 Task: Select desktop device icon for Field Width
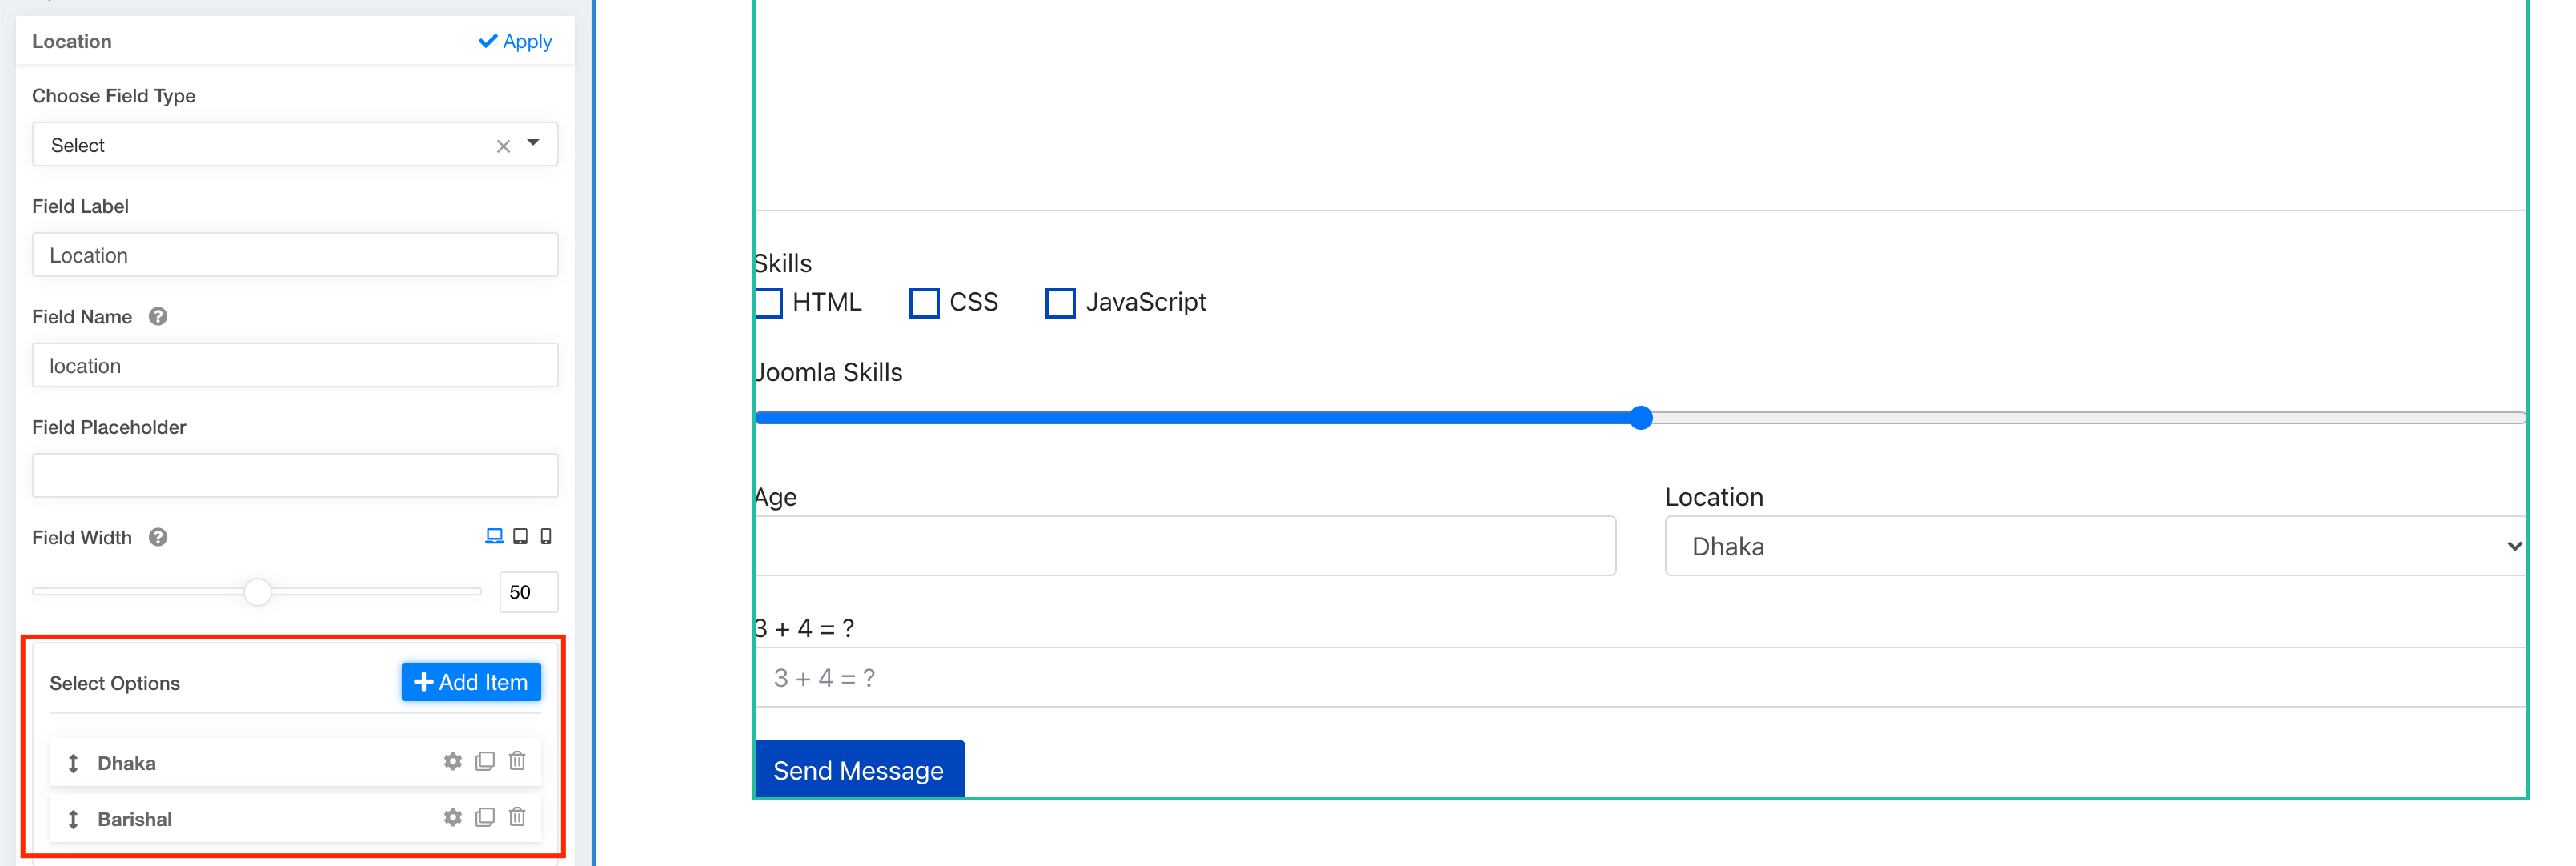494,537
